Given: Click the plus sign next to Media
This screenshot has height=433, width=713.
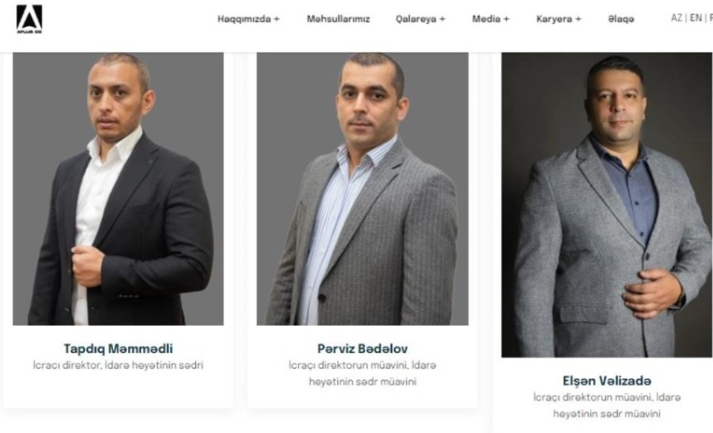Looking at the screenshot, I should click(x=506, y=19).
